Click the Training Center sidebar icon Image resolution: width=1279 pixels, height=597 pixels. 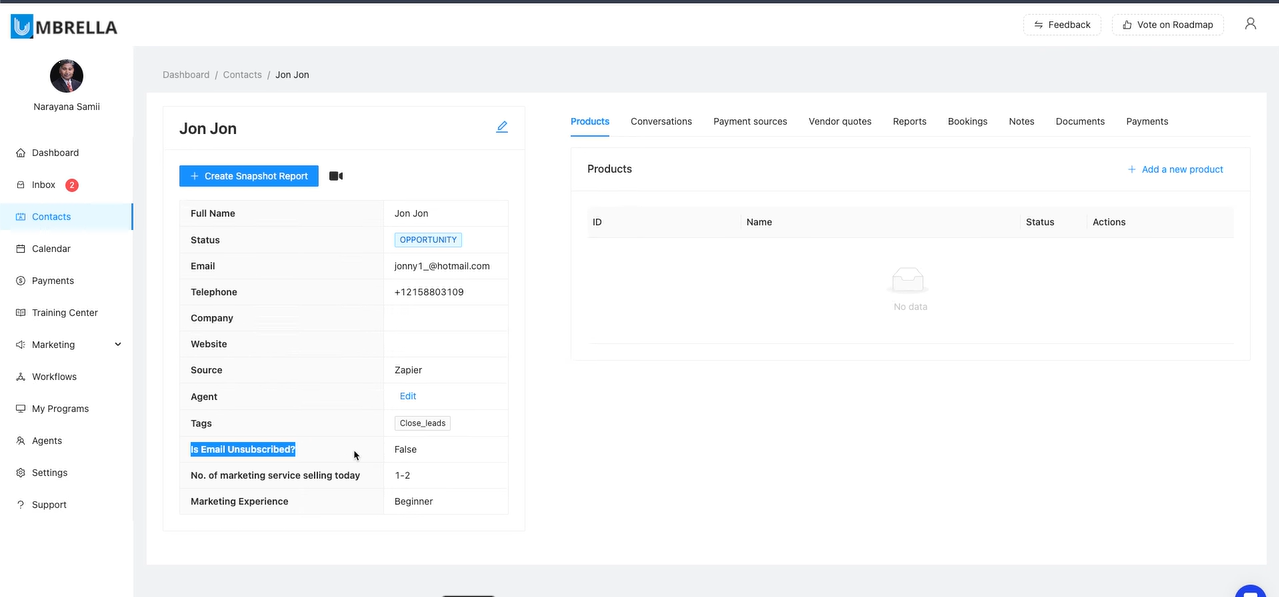click(x=21, y=313)
